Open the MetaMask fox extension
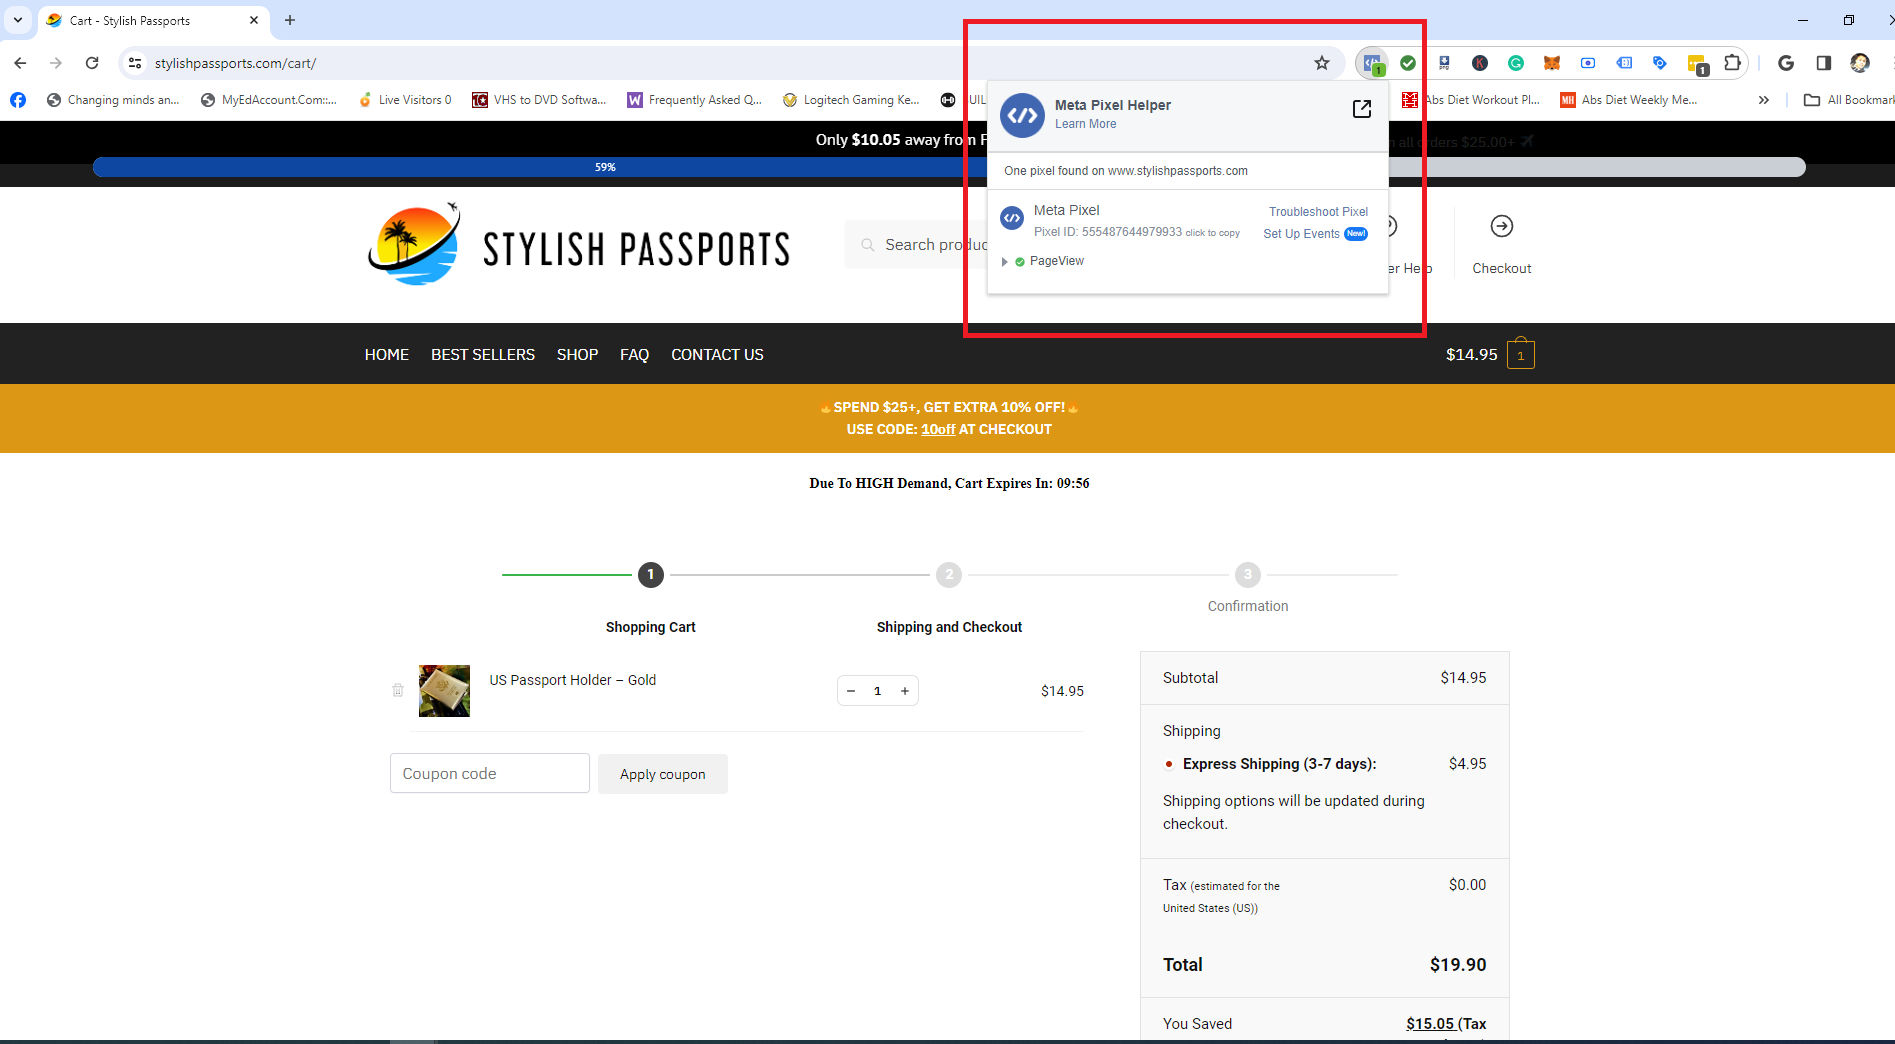The height and width of the screenshot is (1044, 1895). [1552, 63]
